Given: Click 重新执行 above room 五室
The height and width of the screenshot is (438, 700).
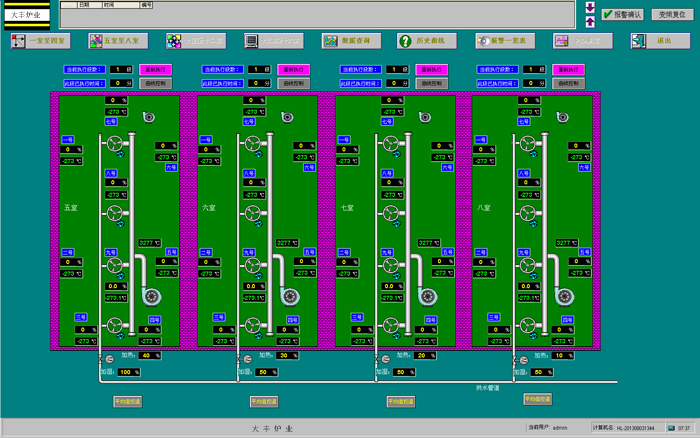Looking at the screenshot, I should tap(155, 70).
